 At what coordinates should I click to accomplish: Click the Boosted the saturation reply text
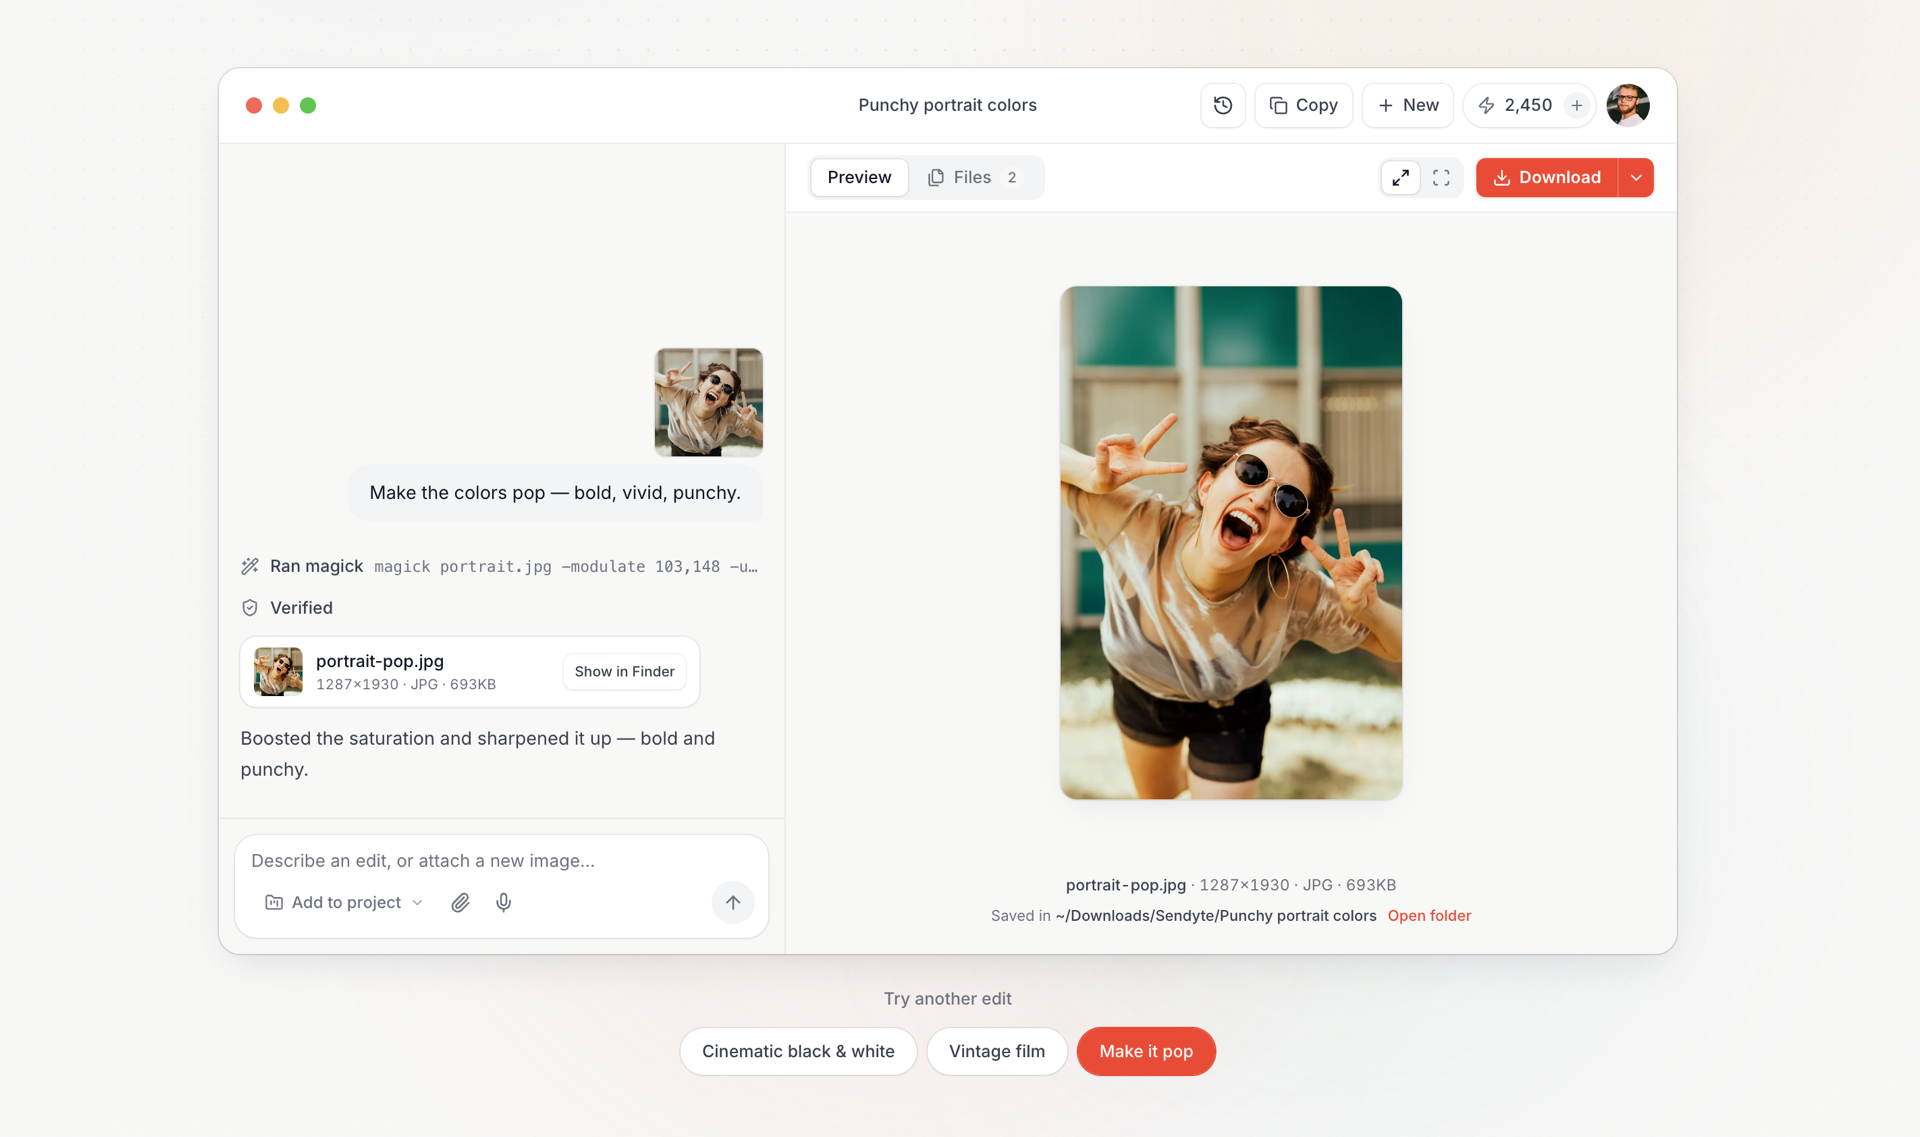(x=478, y=754)
